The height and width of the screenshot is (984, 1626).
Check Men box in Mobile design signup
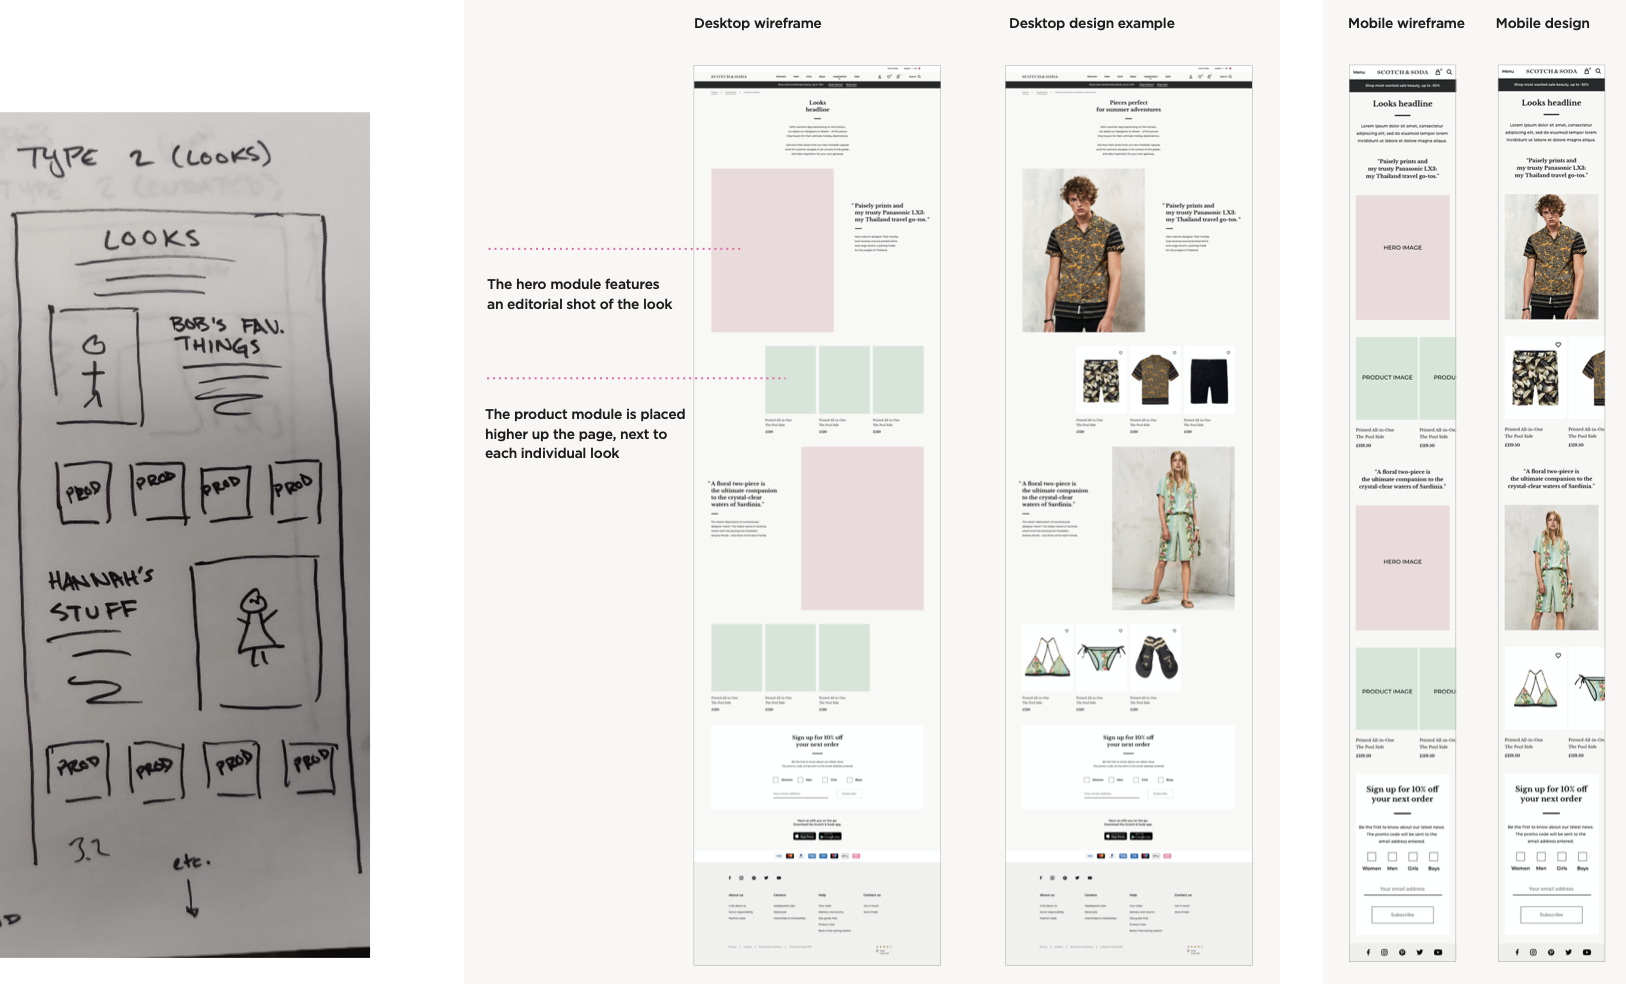pyautogui.click(x=1541, y=857)
